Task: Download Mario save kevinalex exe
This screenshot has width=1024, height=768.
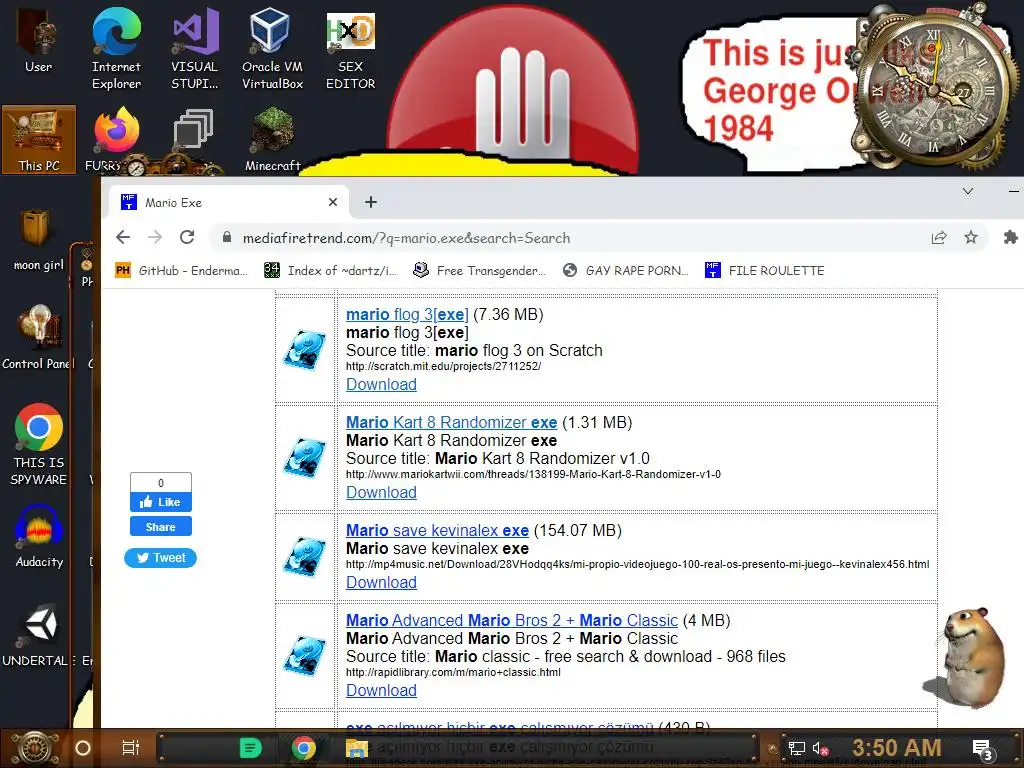Action: (x=381, y=583)
